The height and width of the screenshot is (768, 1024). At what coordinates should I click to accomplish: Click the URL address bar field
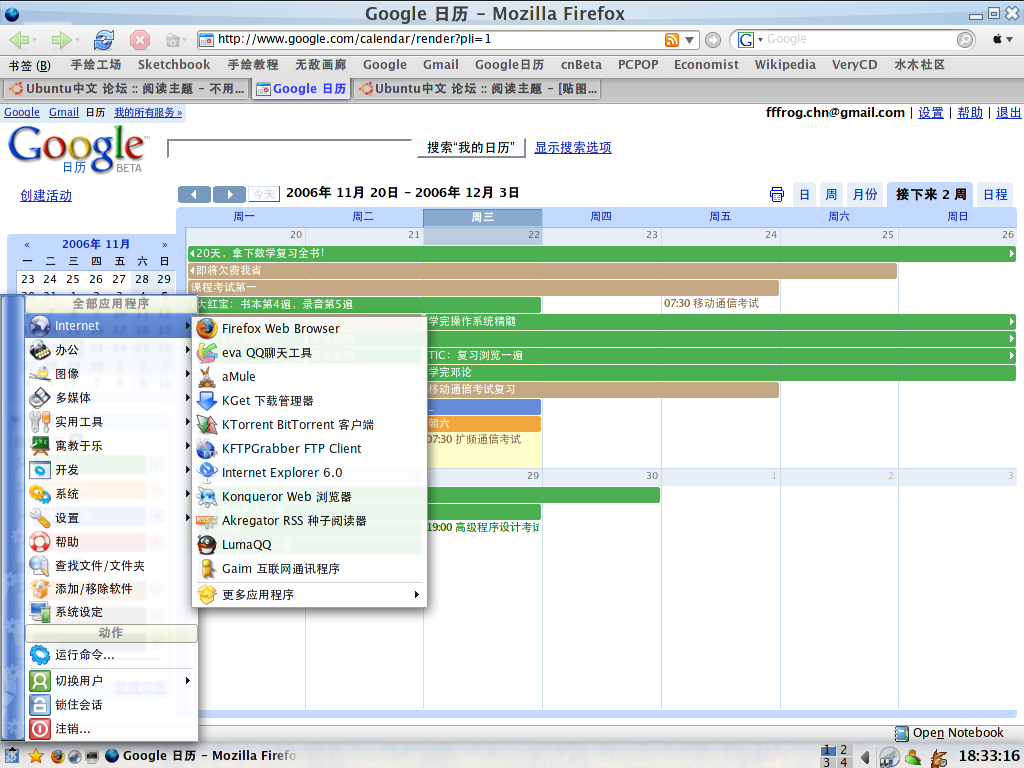click(x=439, y=39)
